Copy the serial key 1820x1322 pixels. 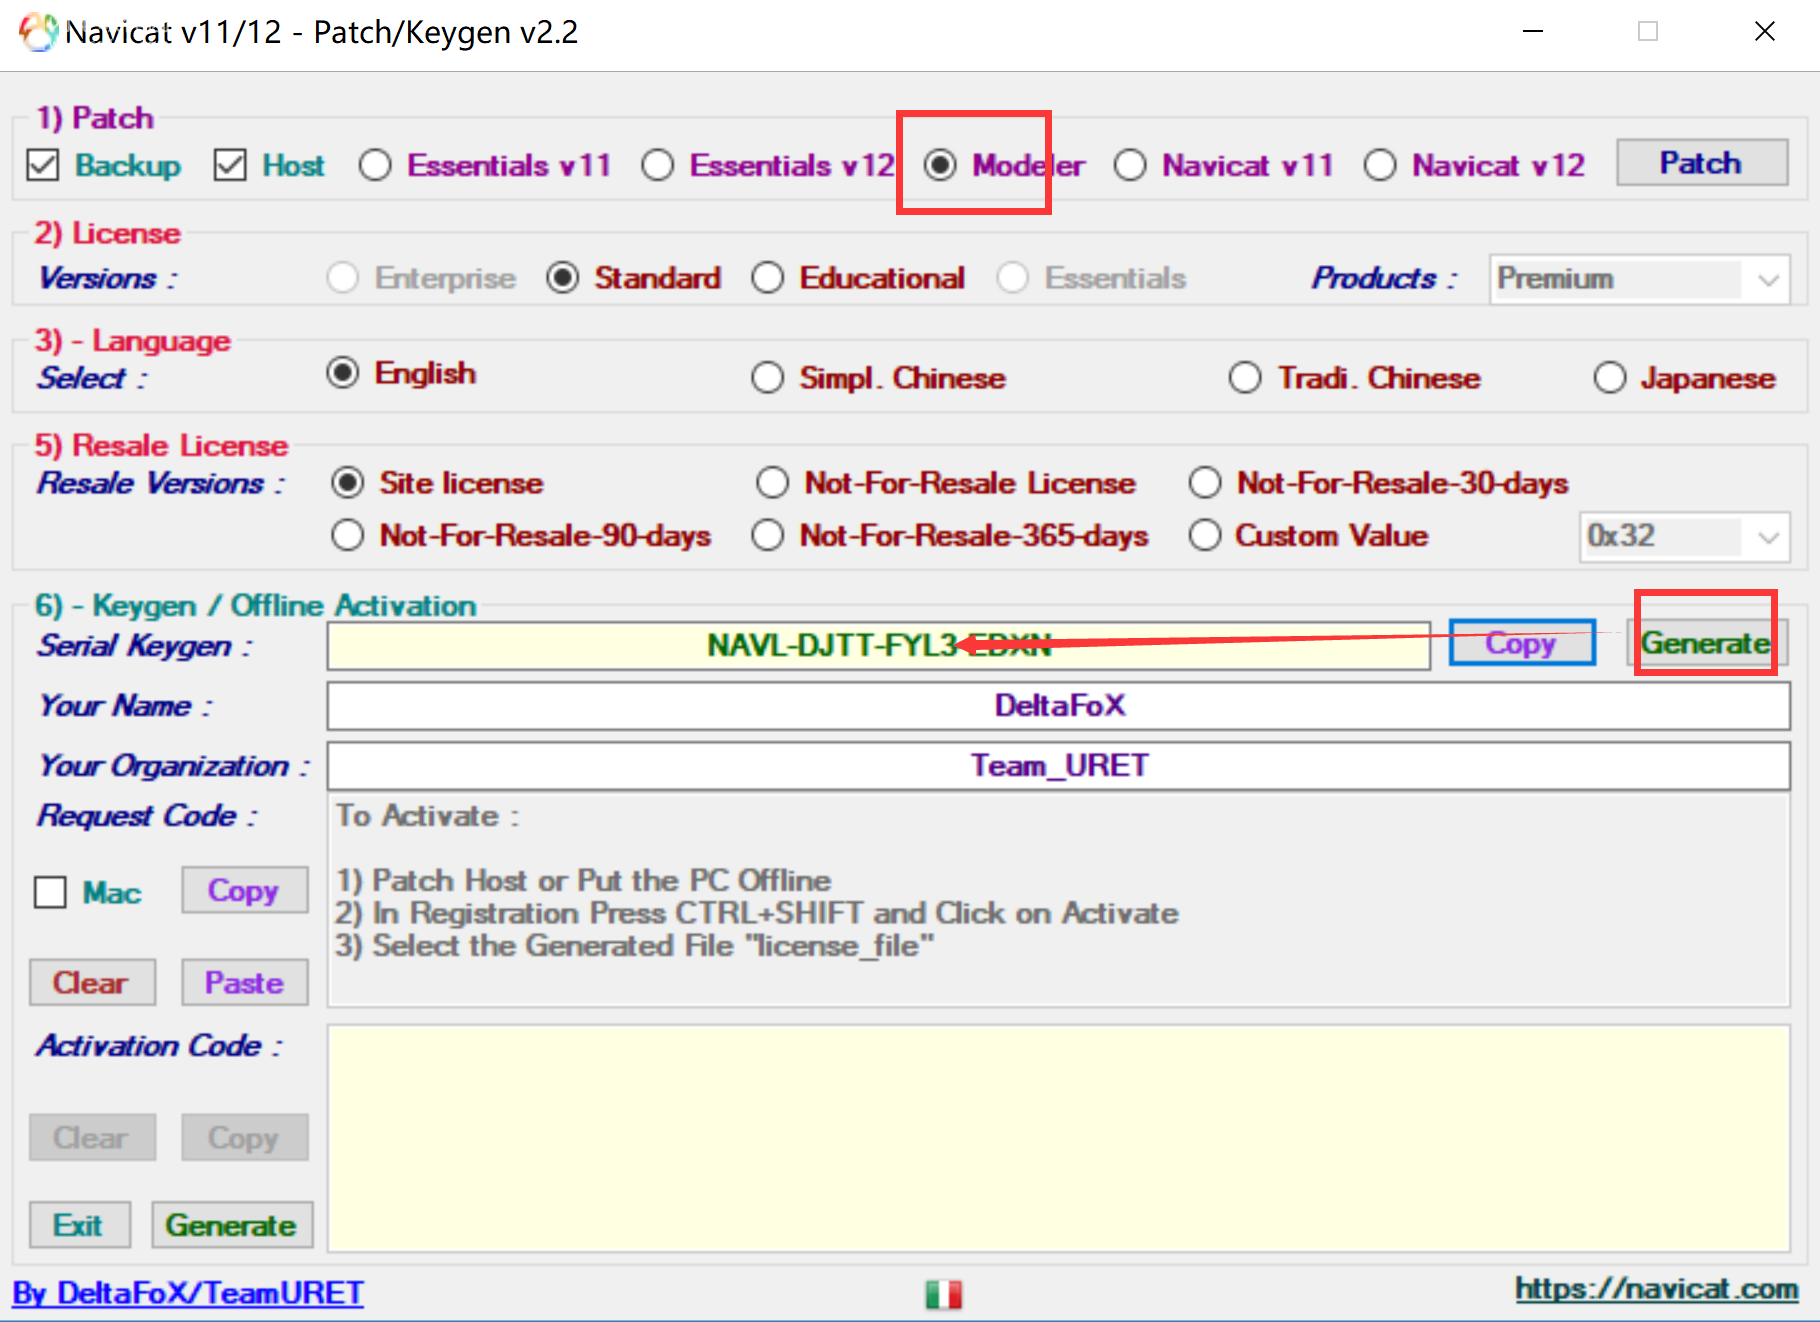1522,643
